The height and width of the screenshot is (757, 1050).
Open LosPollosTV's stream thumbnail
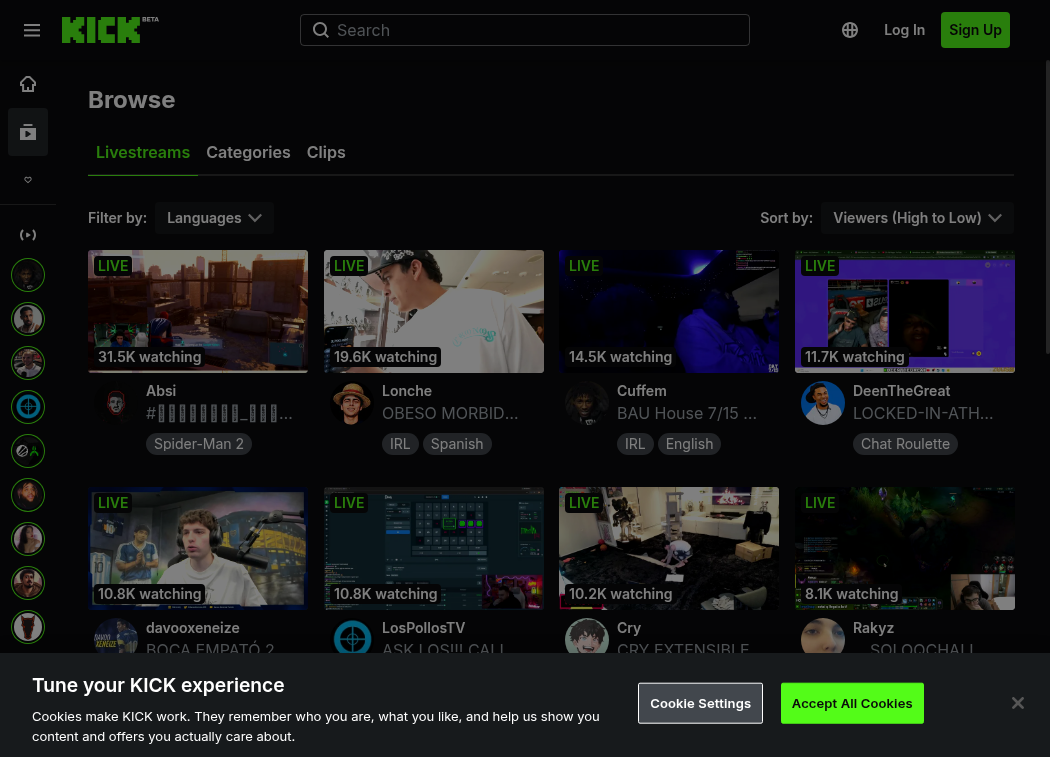[434, 549]
